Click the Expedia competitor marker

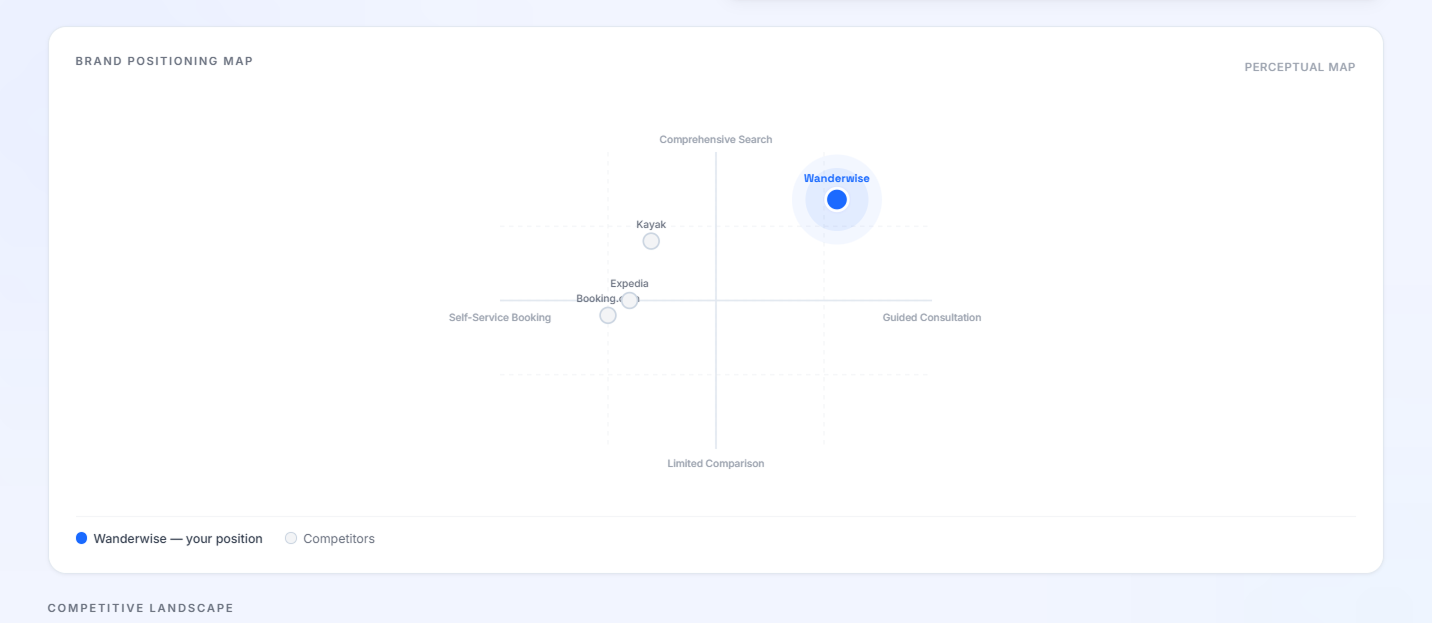[x=629, y=300]
